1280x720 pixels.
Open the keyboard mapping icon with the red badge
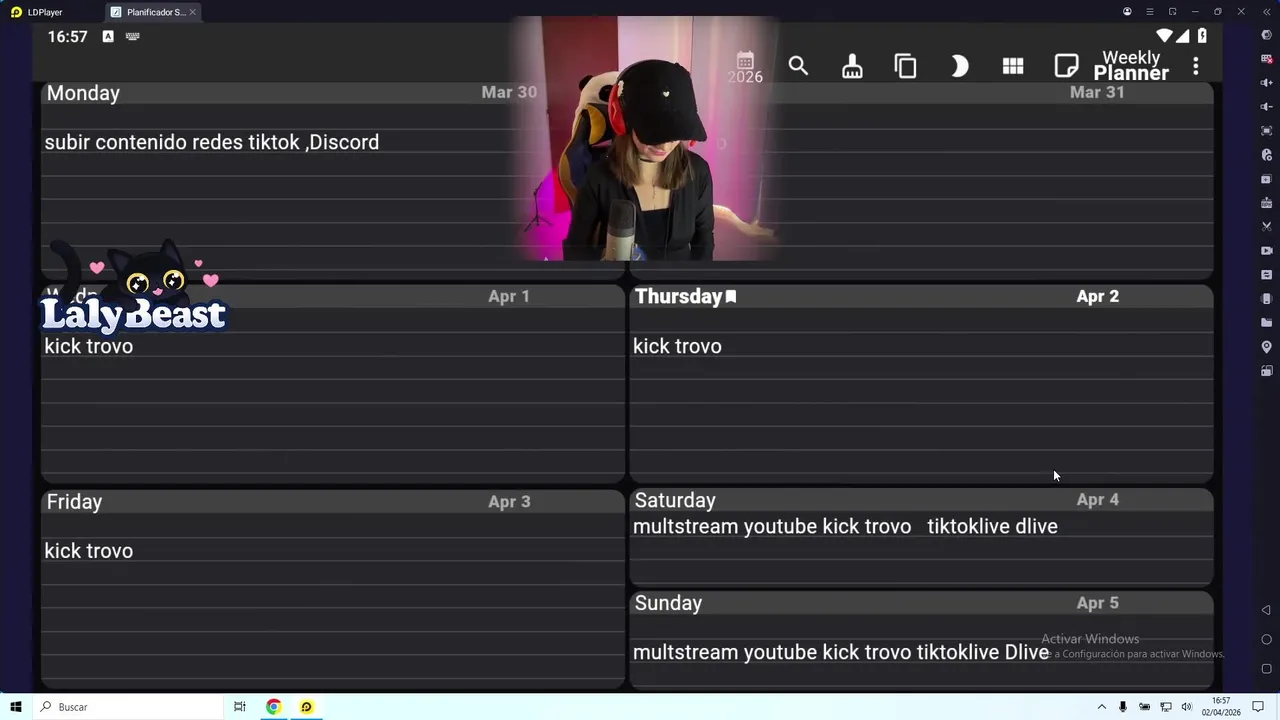[1267, 59]
